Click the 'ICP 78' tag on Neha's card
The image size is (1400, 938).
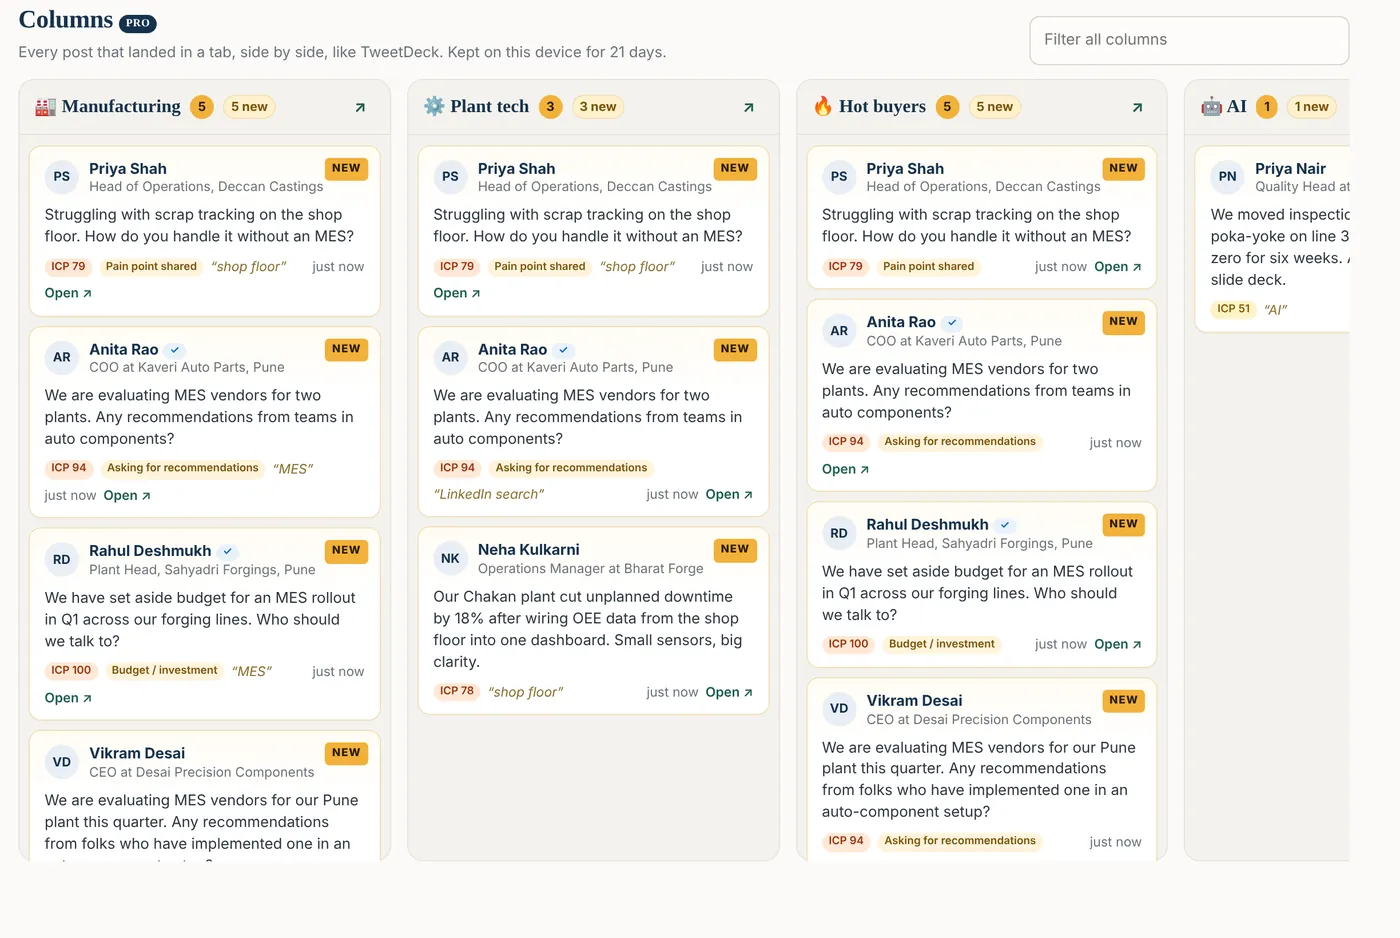tap(457, 691)
